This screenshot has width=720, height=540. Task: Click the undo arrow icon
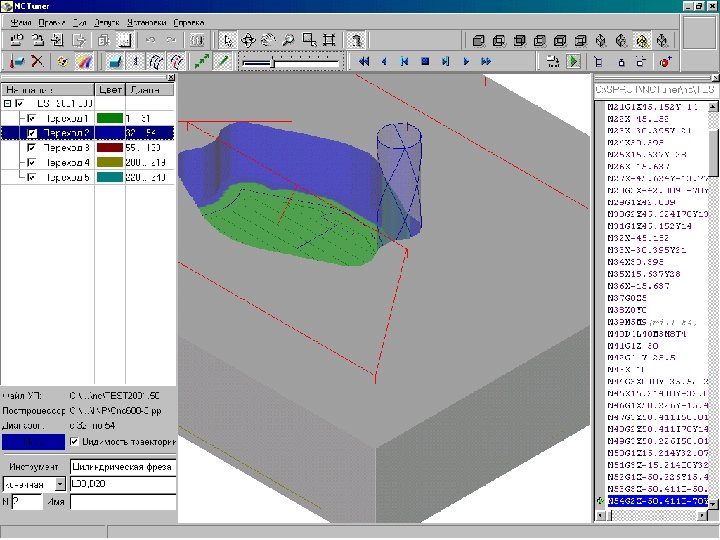click(x=151, y=41)
